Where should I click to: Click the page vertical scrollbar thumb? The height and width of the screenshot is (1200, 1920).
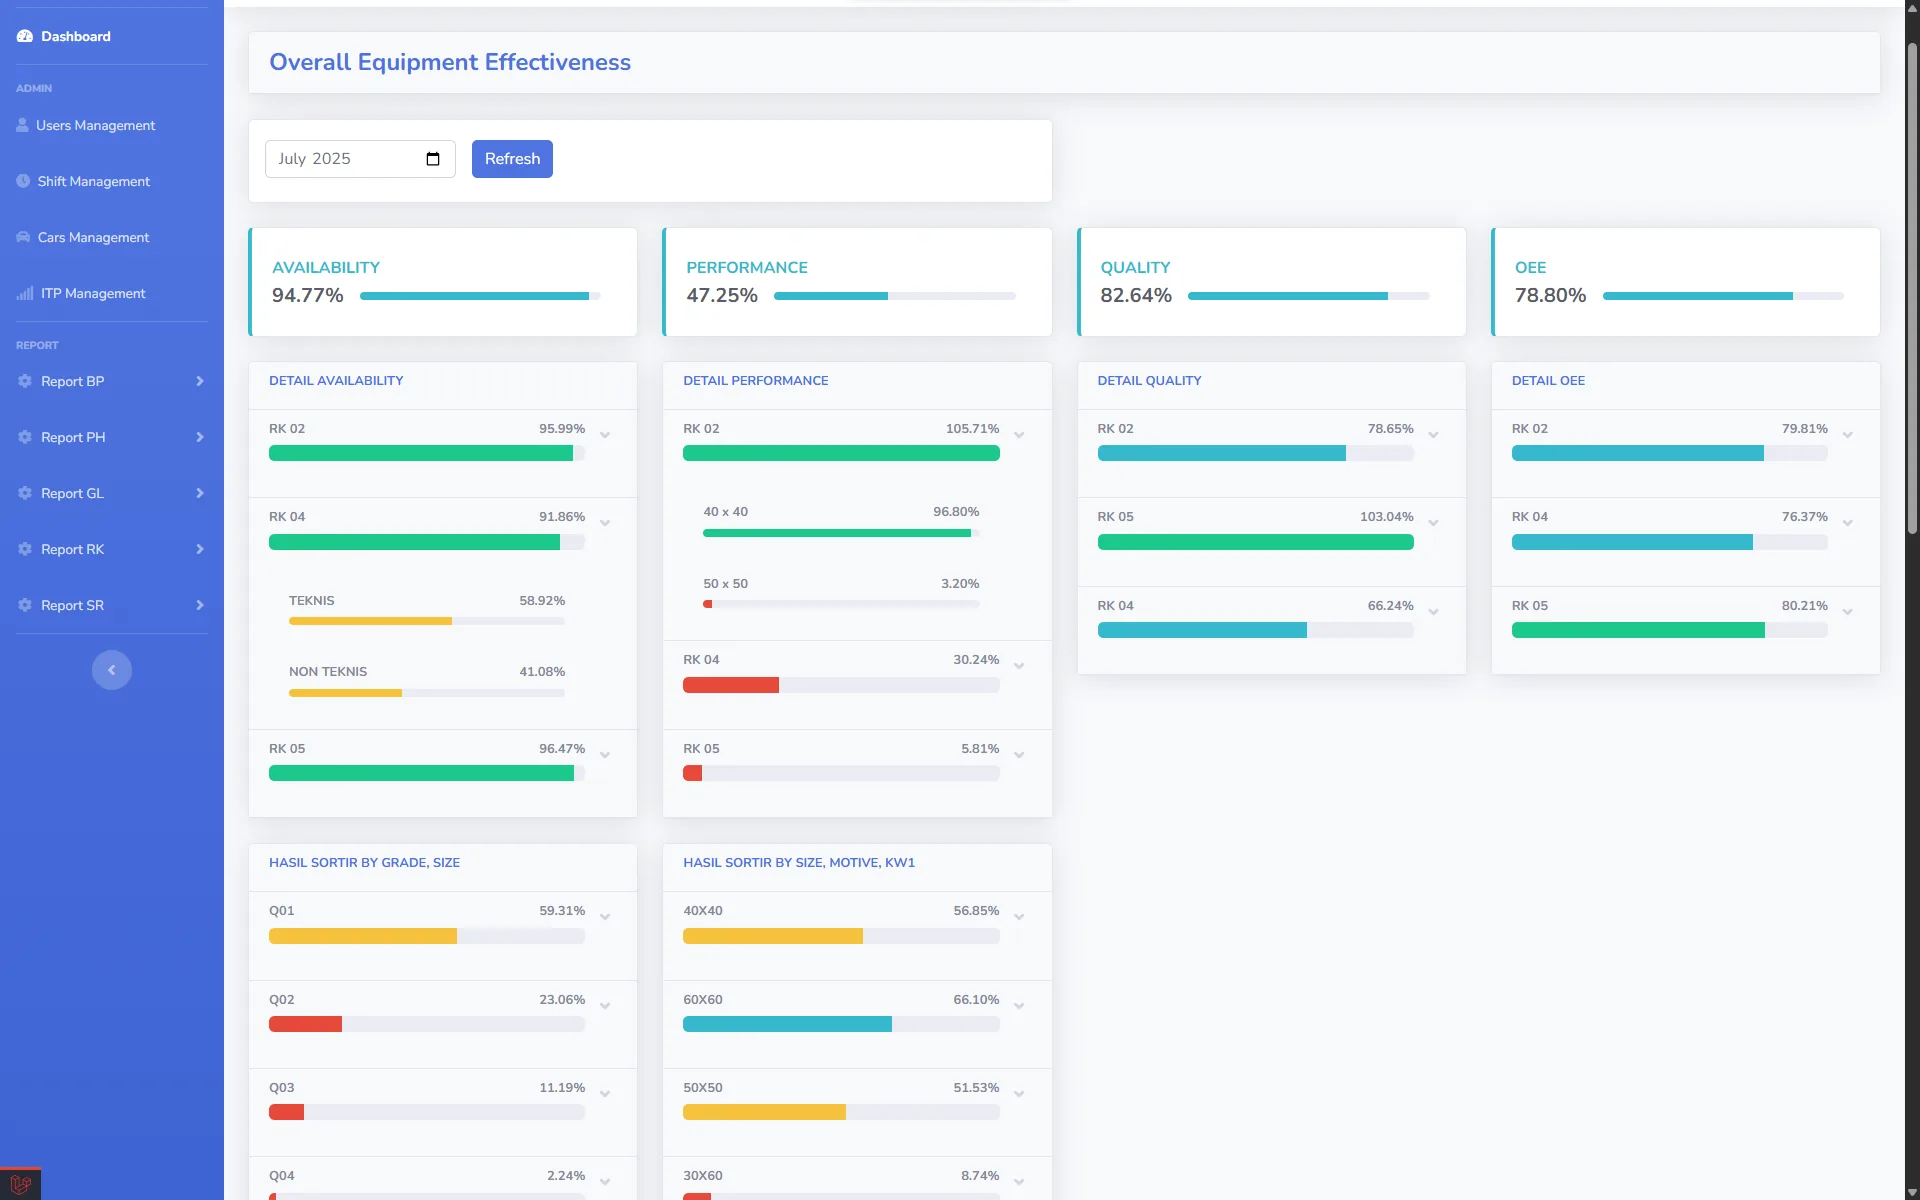pos(1912,288)
